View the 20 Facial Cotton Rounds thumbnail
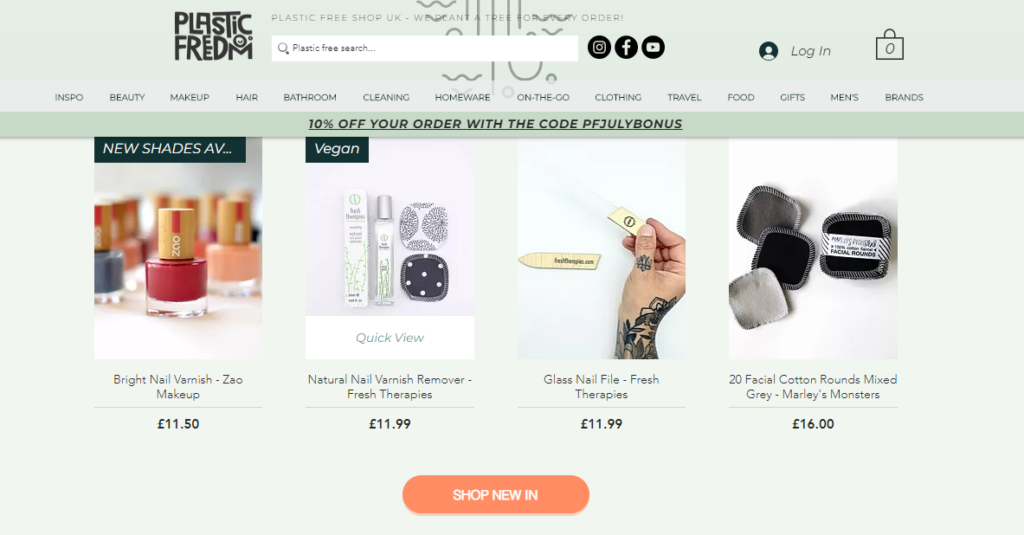The height and width of the screenshot is (535, 1024). click(813, 248)
